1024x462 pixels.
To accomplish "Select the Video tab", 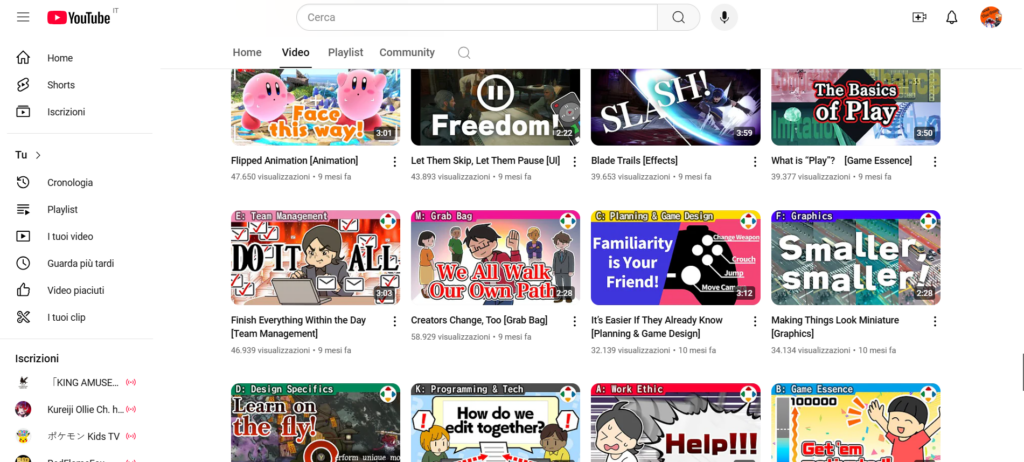I will pos(295,52).
